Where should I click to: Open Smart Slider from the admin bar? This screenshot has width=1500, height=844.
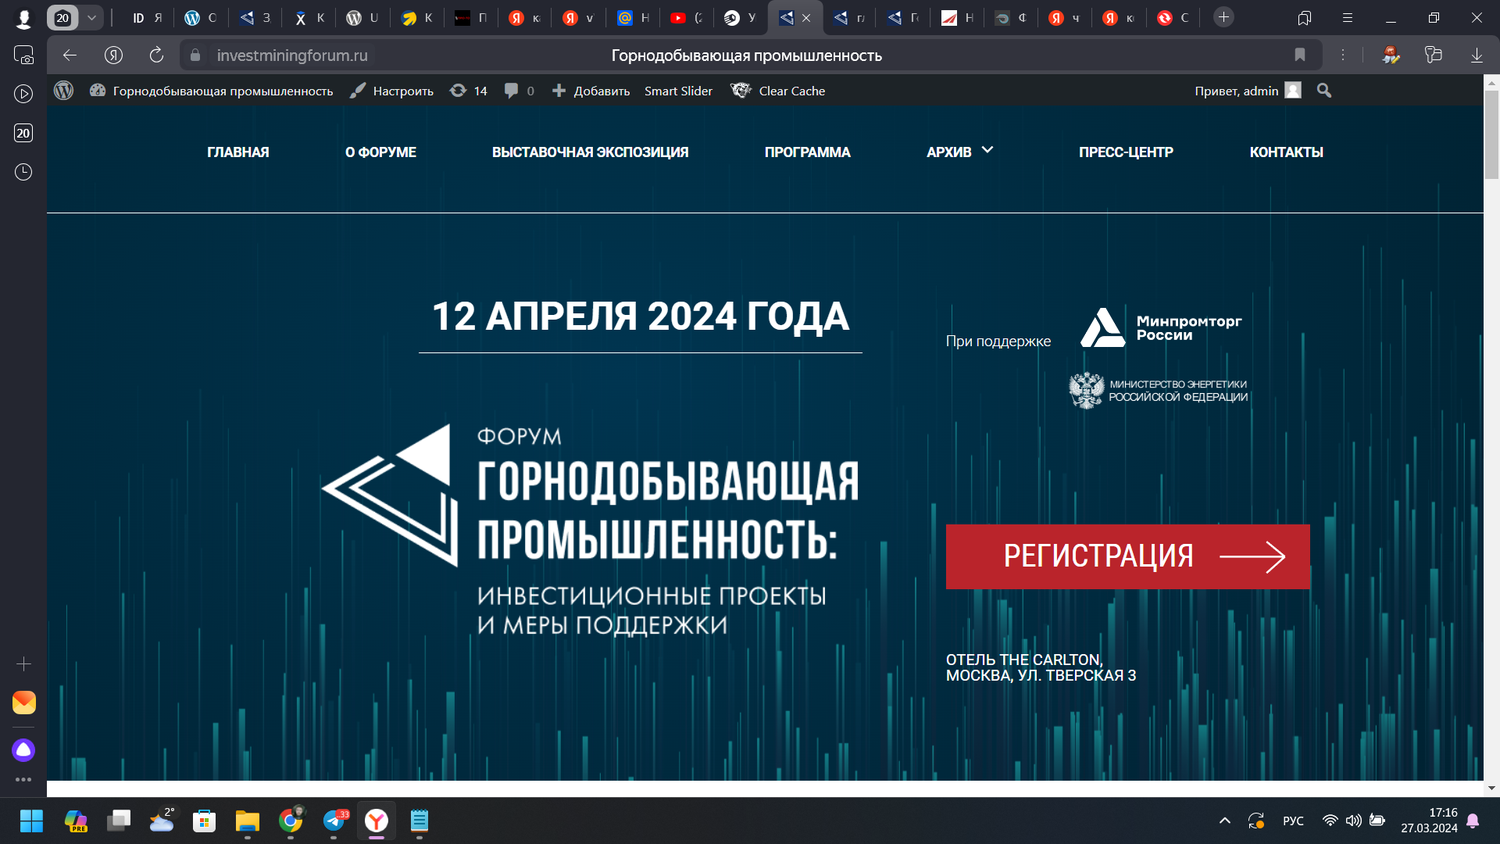point(678,90)
